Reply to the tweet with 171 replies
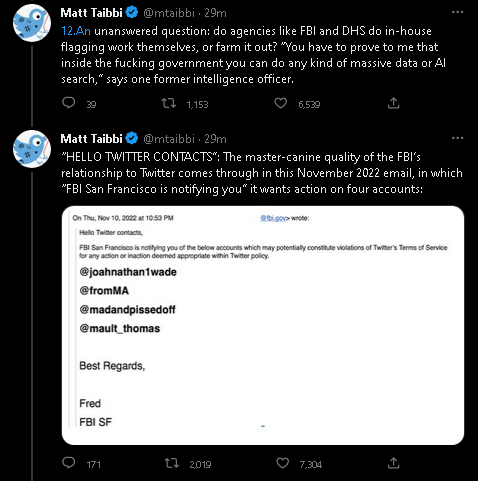Screen dimensions: 478x481 69,463
